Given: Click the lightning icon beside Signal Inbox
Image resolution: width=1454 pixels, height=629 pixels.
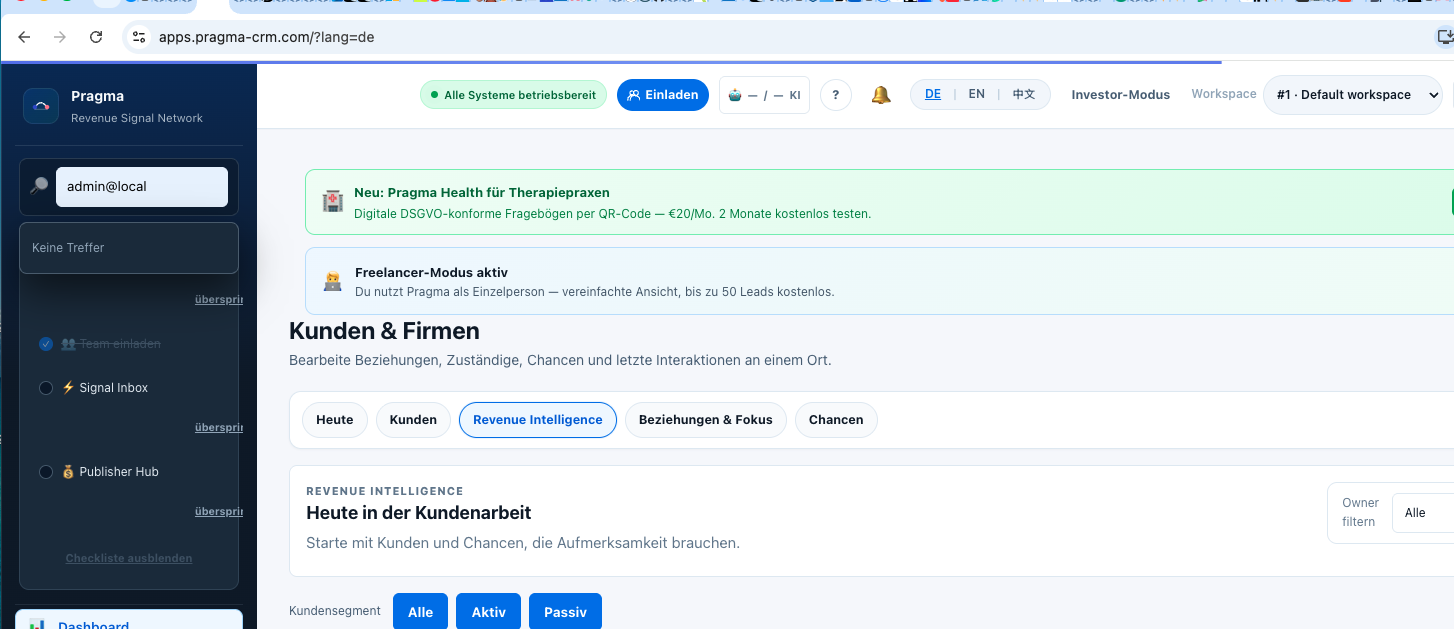Looking at the screenshot, I should click(69, 388).
